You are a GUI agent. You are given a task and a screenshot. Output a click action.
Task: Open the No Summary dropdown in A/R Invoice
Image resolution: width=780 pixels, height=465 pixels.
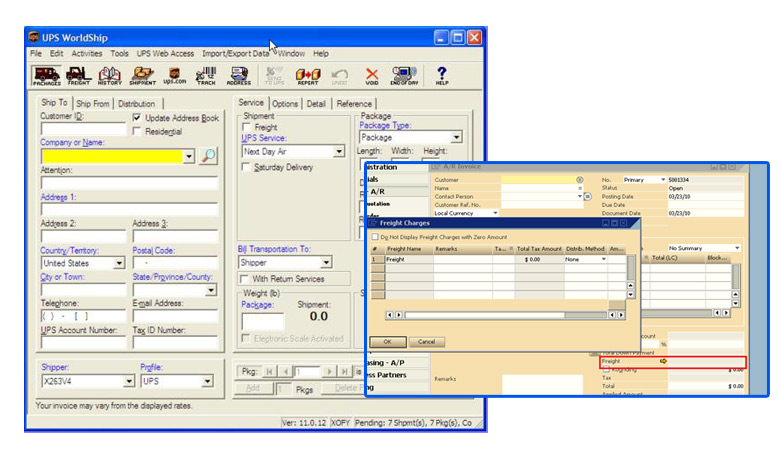click(737, 248)
